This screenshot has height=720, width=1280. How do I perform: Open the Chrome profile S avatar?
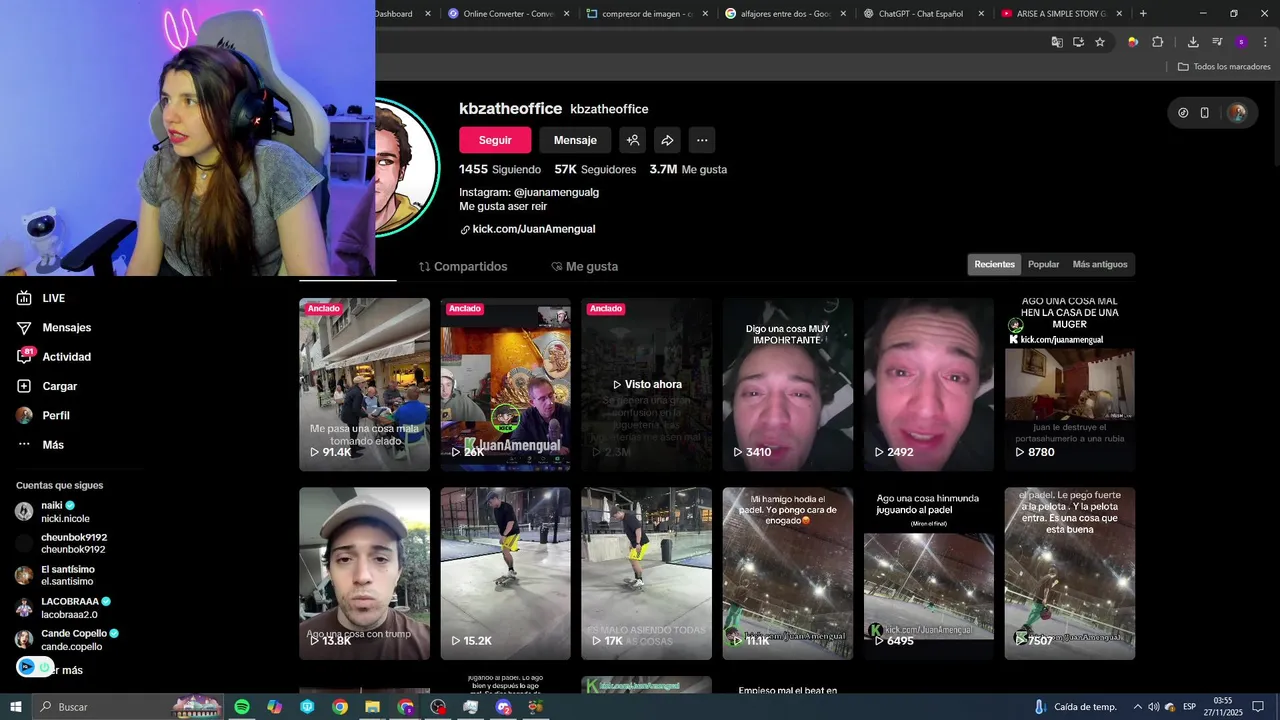click(1241, 42)
